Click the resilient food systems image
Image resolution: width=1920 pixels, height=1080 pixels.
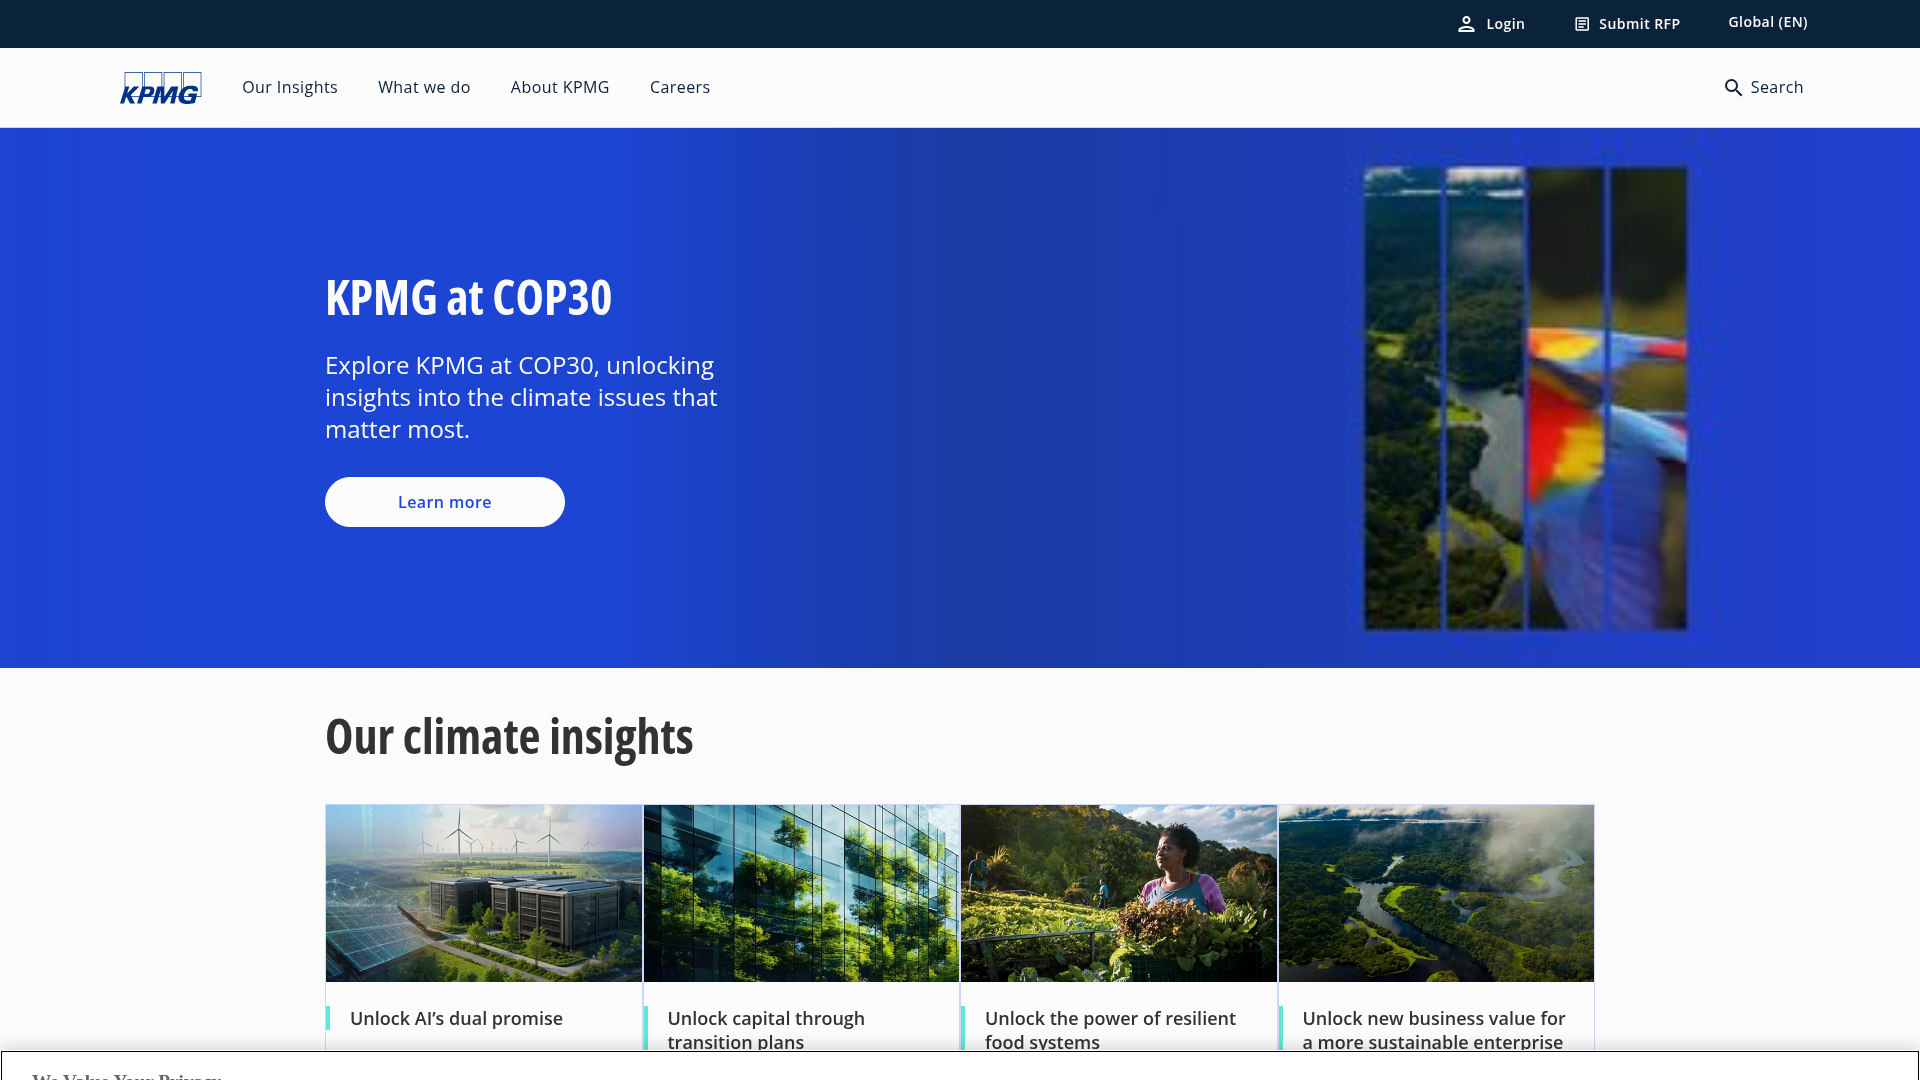1118,893
